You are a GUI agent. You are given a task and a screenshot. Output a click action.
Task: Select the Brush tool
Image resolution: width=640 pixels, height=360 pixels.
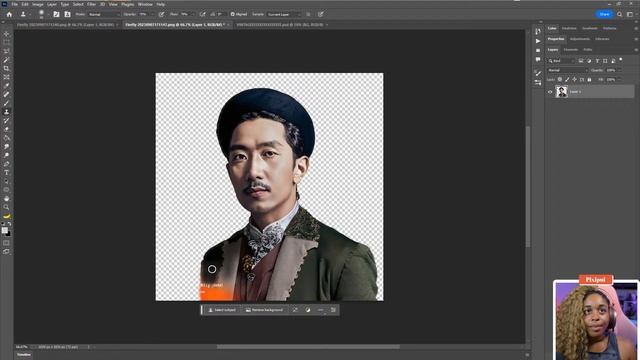[x=6, y=103]
